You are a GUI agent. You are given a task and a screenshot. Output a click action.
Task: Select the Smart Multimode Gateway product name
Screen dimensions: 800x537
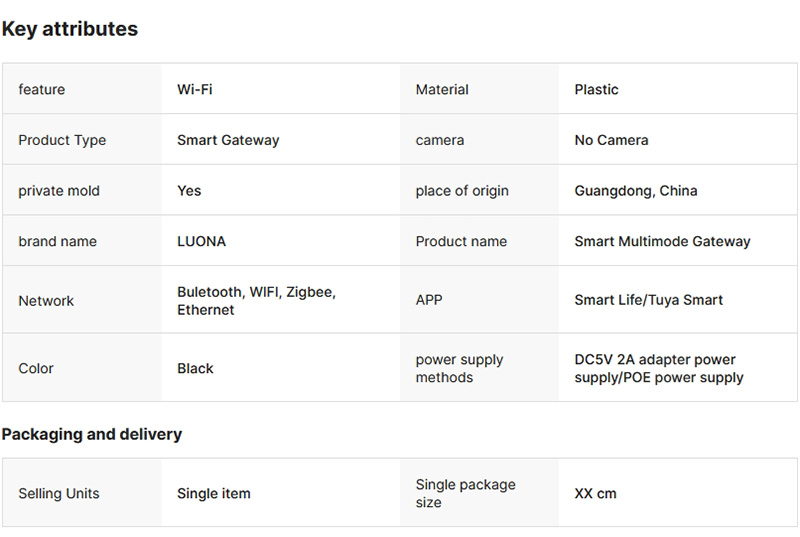click(662, 241)
